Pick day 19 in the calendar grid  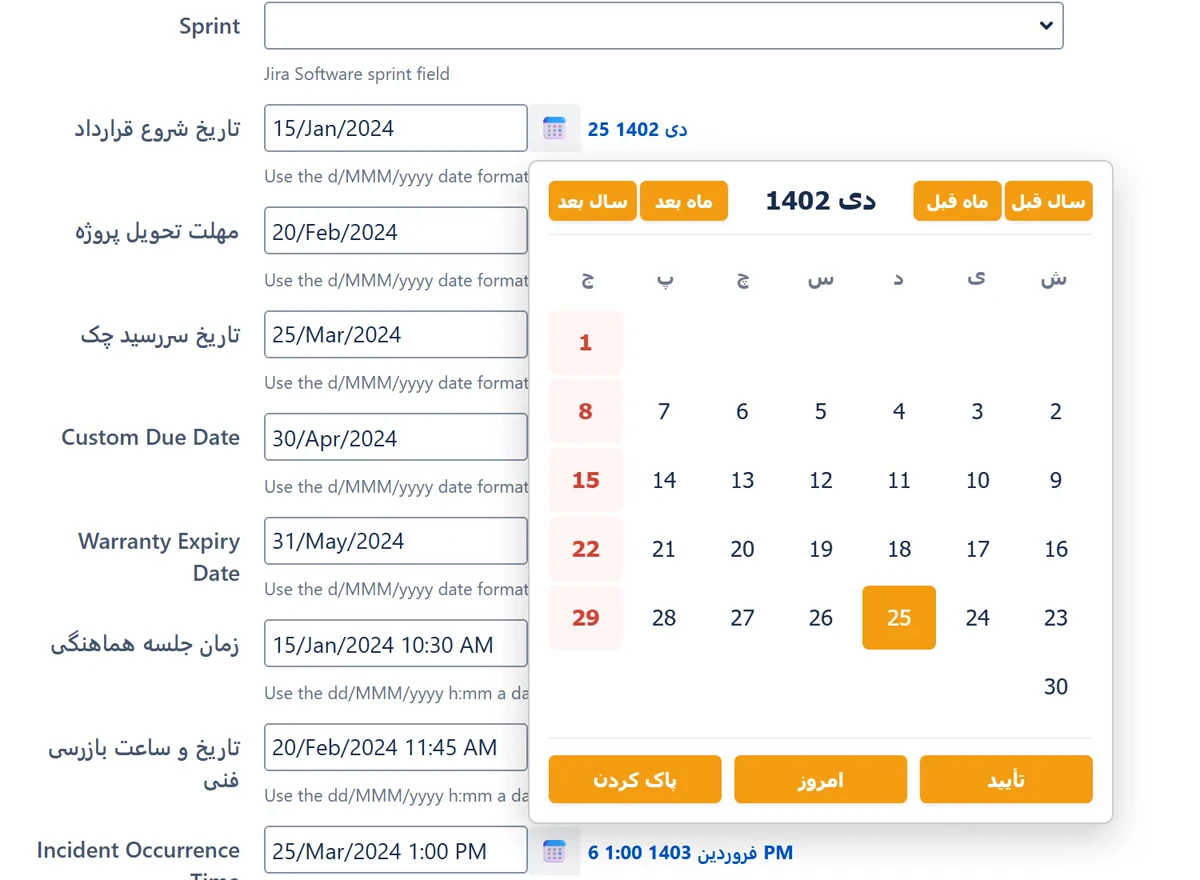click(x=821, y=549)
